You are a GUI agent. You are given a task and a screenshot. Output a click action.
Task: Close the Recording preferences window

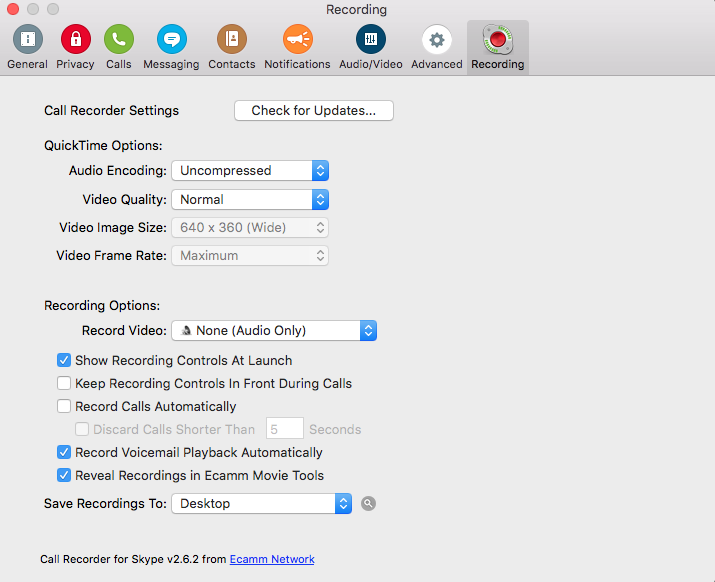pyautogui.click(x=13, y=9)
